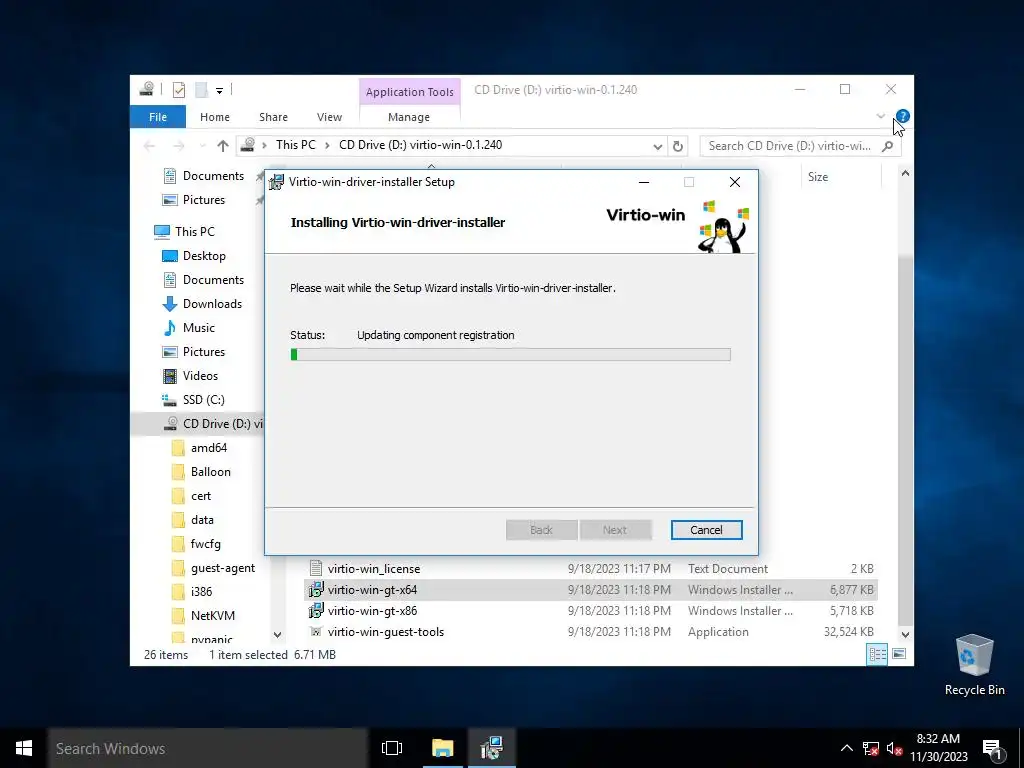Open the amd64 folder in tree

(x=208, y=448)
